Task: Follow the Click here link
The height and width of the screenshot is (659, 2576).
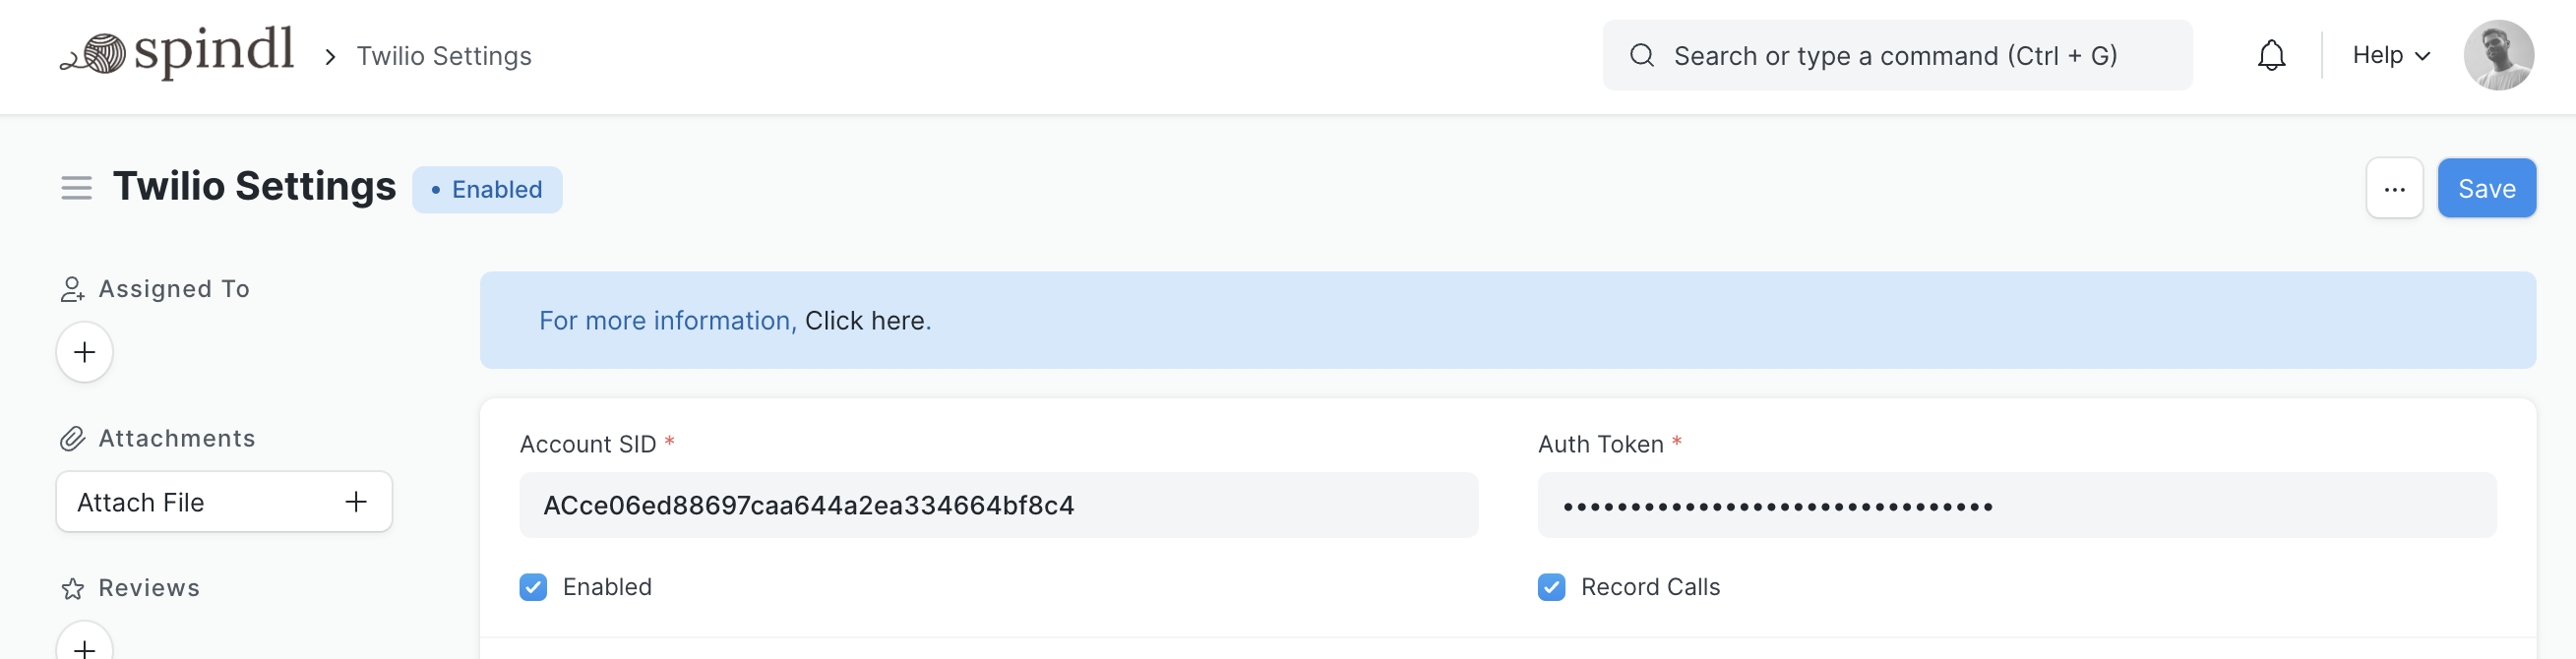Action: click(865, 321)
